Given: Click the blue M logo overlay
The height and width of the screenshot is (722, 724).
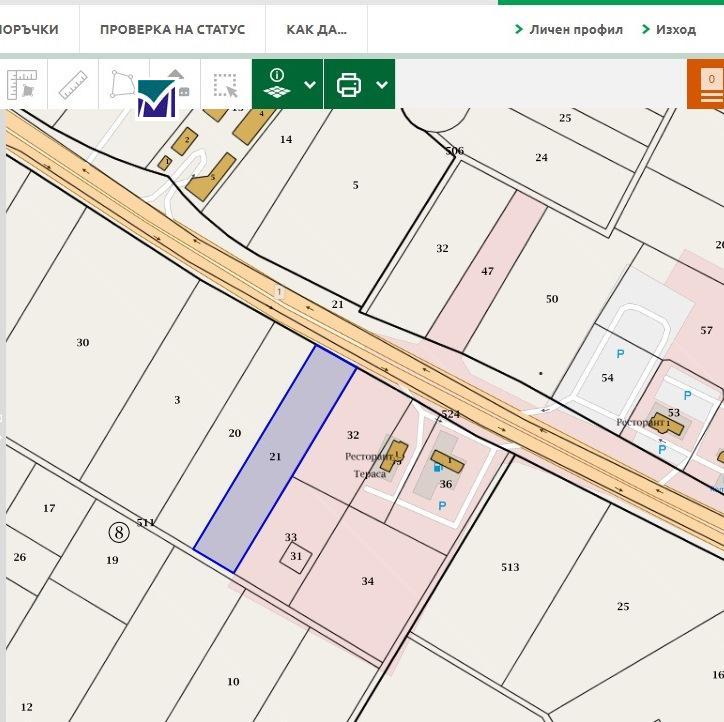Looking at the screenshot, I should pos(157,98).
